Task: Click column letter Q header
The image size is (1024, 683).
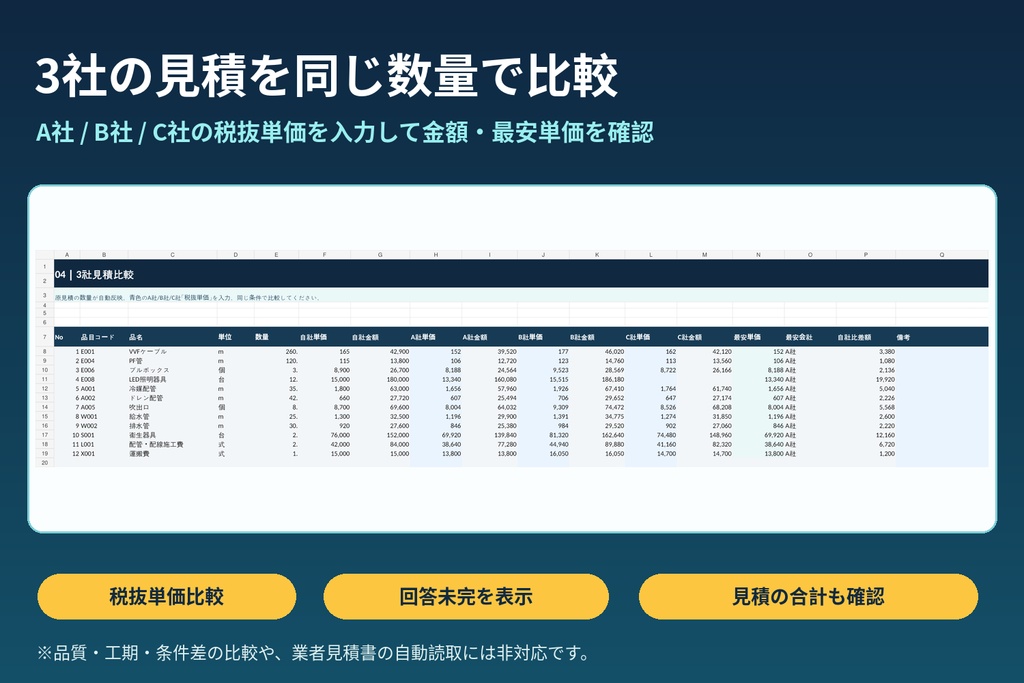Action: click(x=942, y=255)
